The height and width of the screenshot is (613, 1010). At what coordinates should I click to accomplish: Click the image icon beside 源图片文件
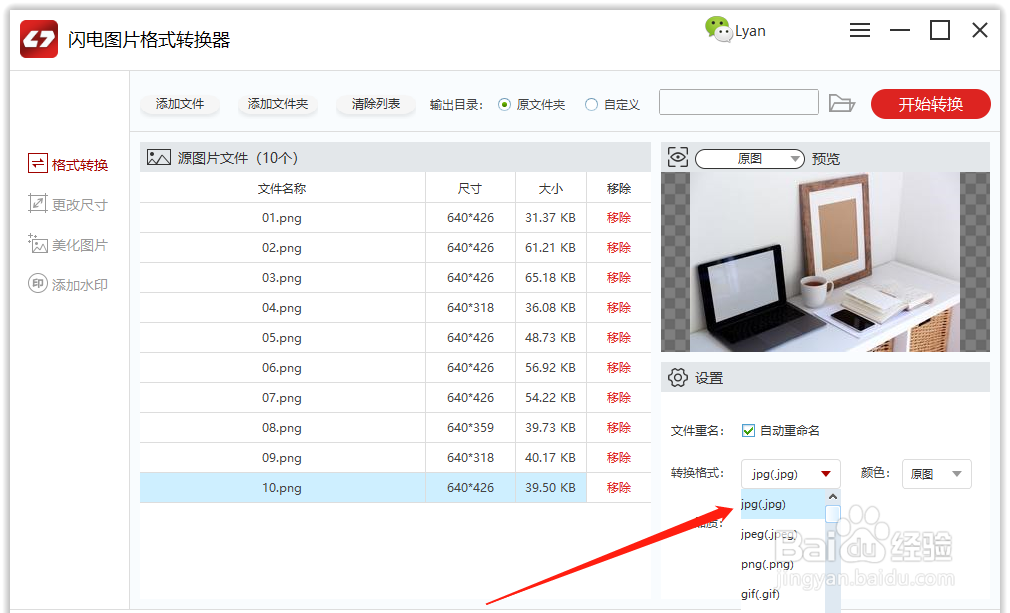point(157,157)
